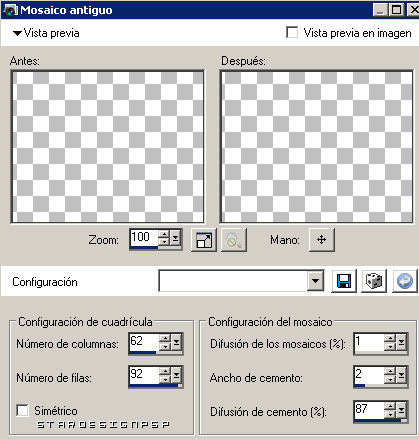Enable the Vista previa en imagen checkbox
The image size is (419, 439).
point(292,33)
